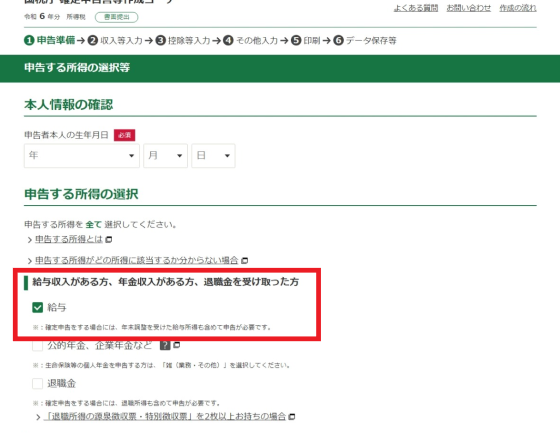Select step 2 収入等入力

[115, 40]
